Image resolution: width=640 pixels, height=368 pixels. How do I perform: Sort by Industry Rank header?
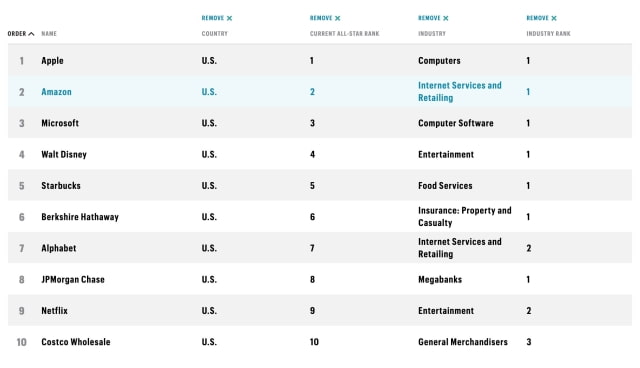point(548,33)
